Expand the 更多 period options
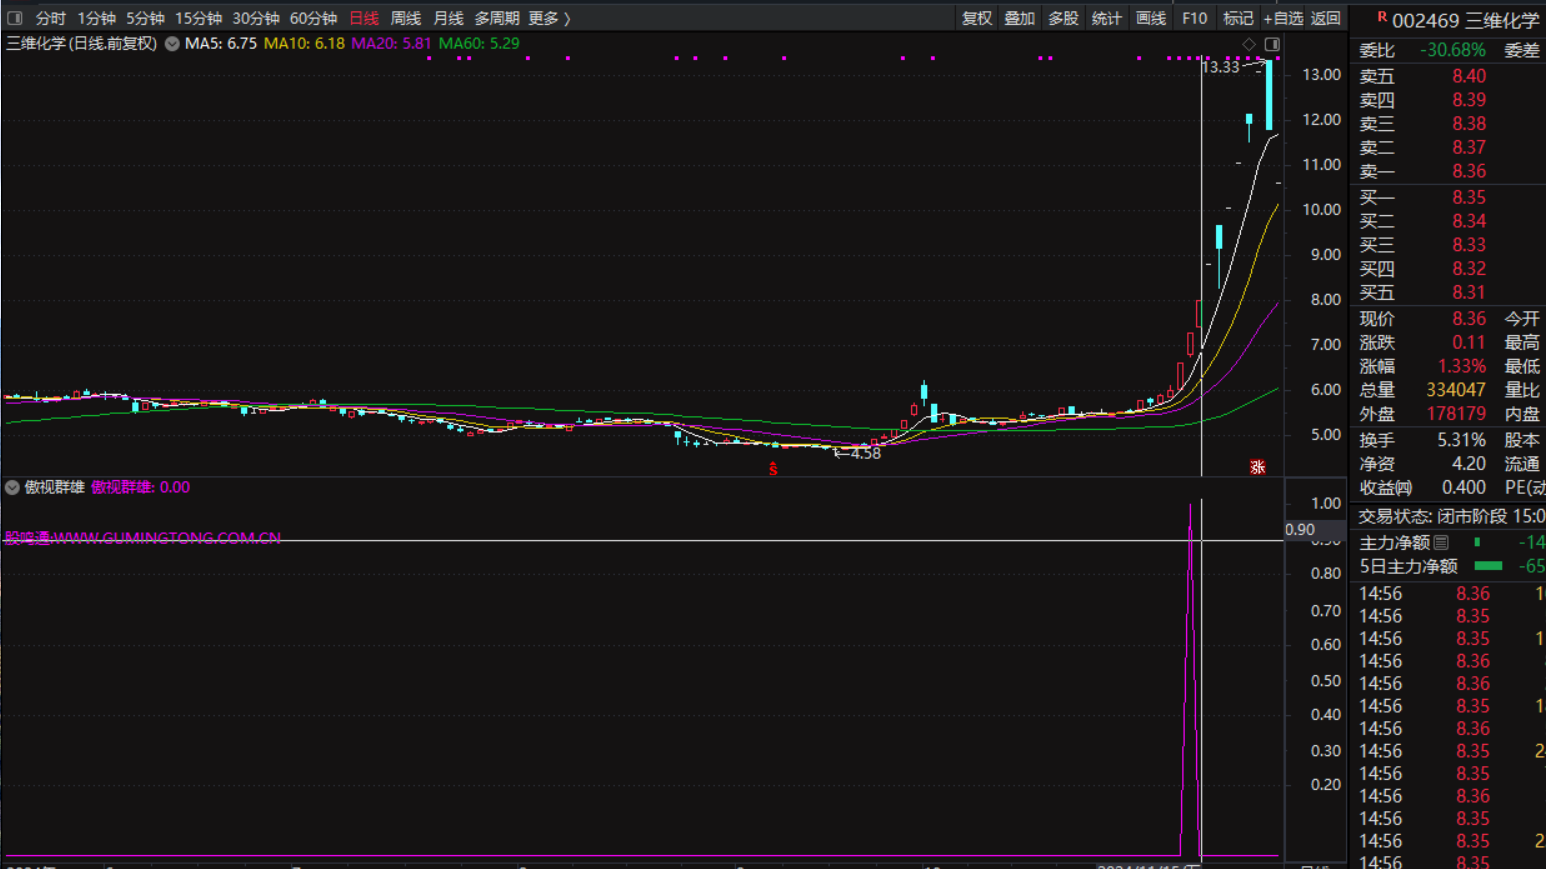The width and height of the screenshot is (1546, 869). tap(548, 18)
